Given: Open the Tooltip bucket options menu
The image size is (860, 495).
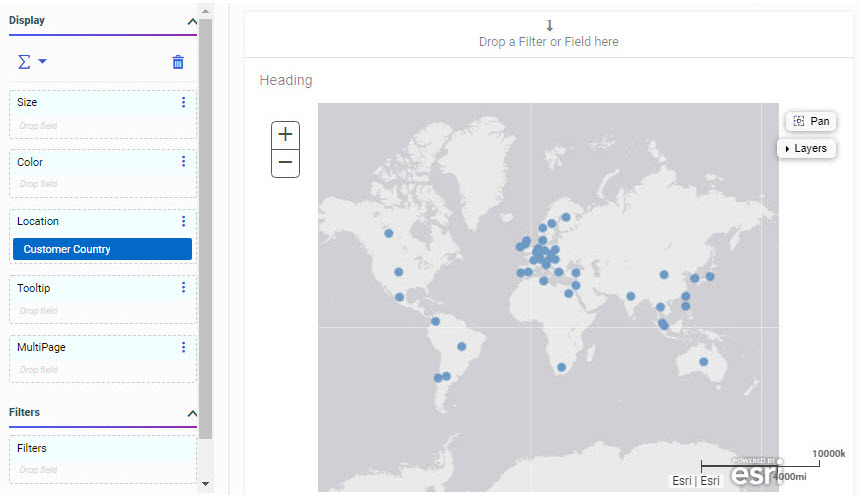Looking at the screenshot, I should (x=183, y=288).
